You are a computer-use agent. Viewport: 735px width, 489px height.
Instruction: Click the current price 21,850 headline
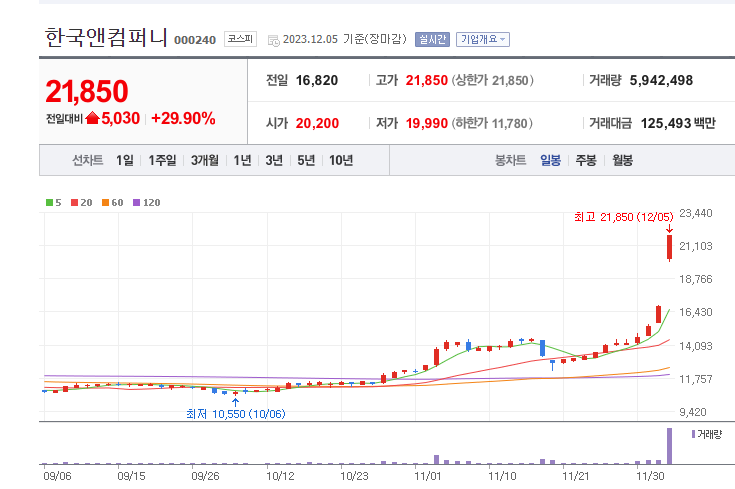[87, 91]
